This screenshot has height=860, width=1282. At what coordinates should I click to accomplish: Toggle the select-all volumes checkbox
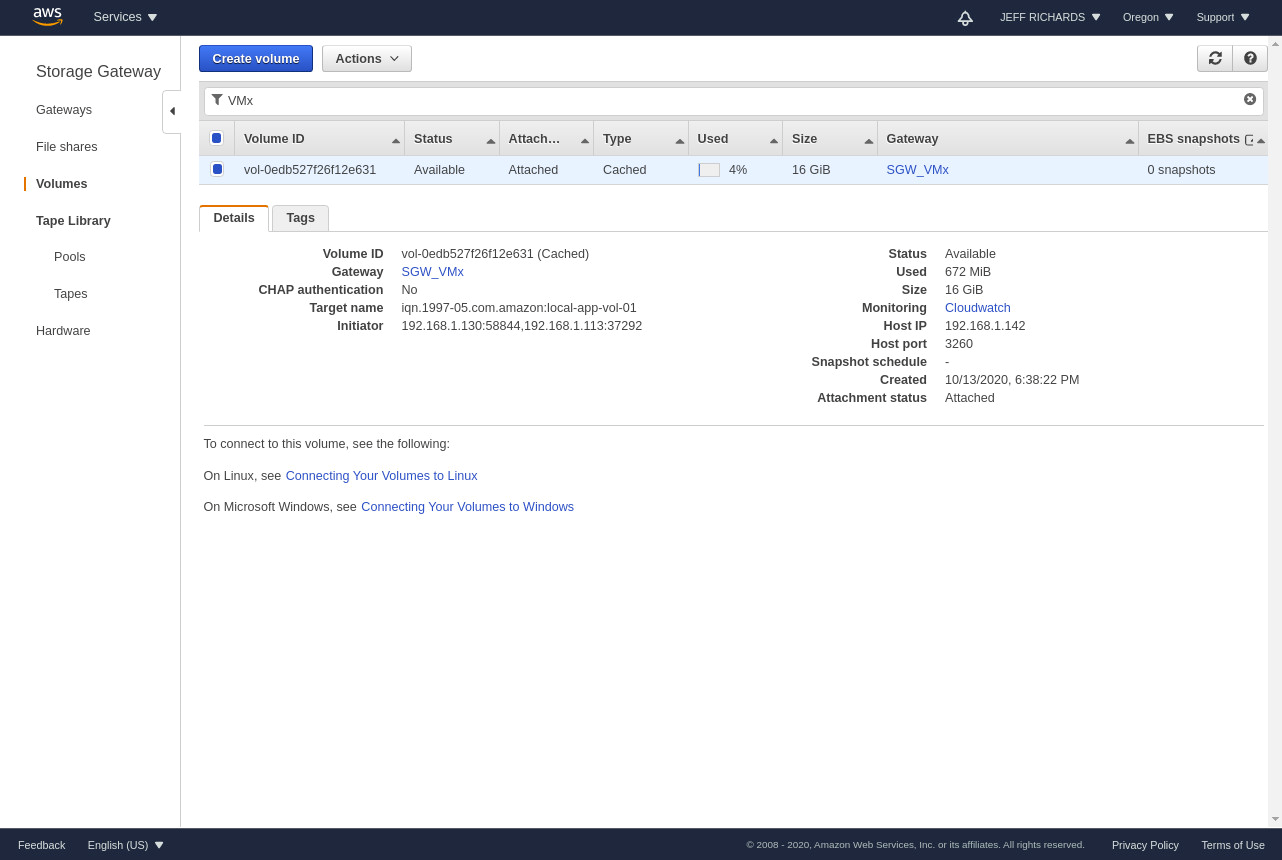217,137
